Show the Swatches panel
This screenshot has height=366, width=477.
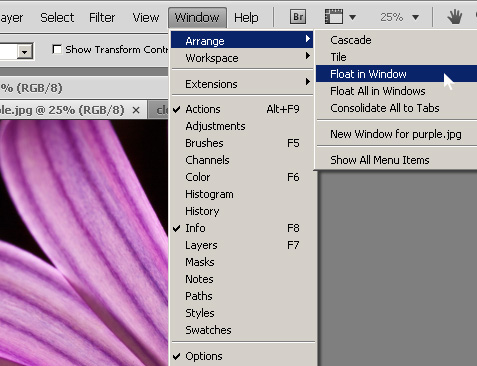[x=242, y=330]
